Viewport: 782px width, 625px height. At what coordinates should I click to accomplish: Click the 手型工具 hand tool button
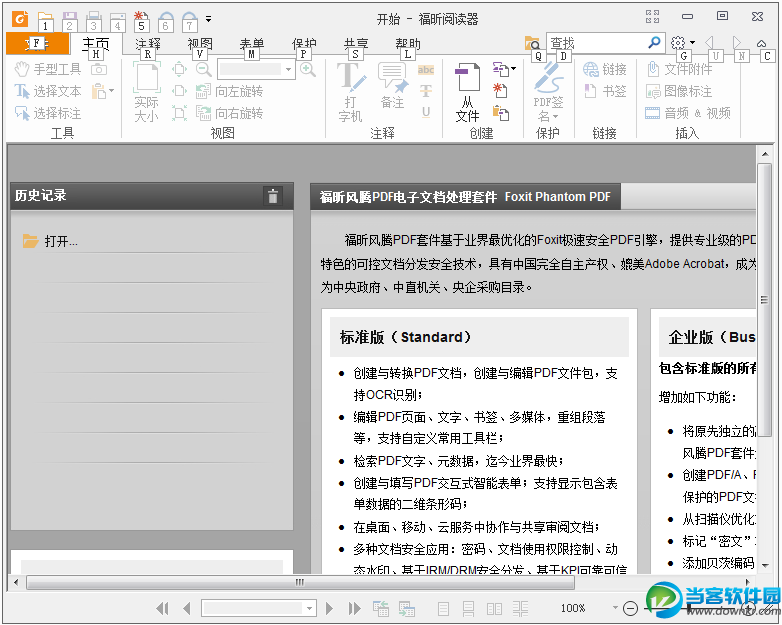coord(48,69)
